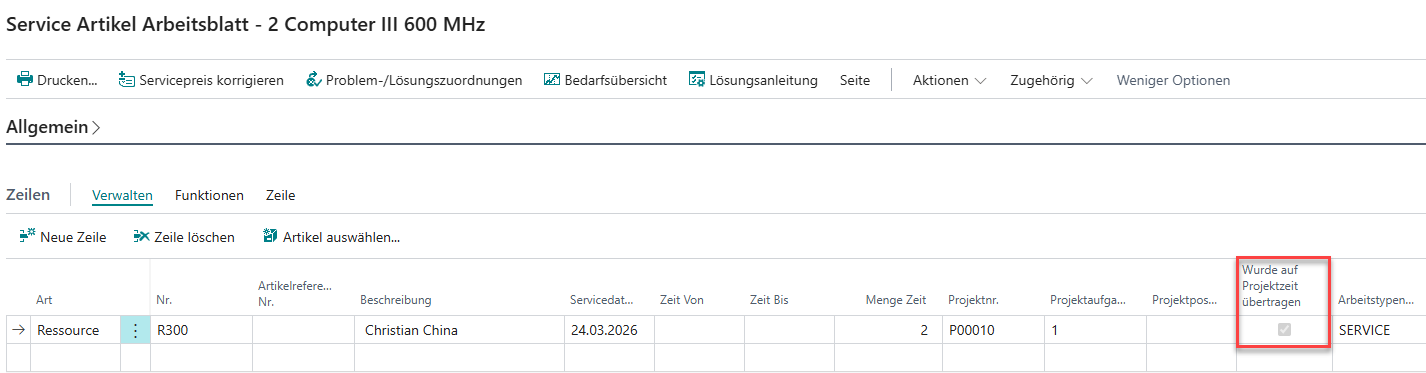Click the Servicepreis korrigieren icon
Viewport: 1426px width, 373px height.
tap(127, 80)
